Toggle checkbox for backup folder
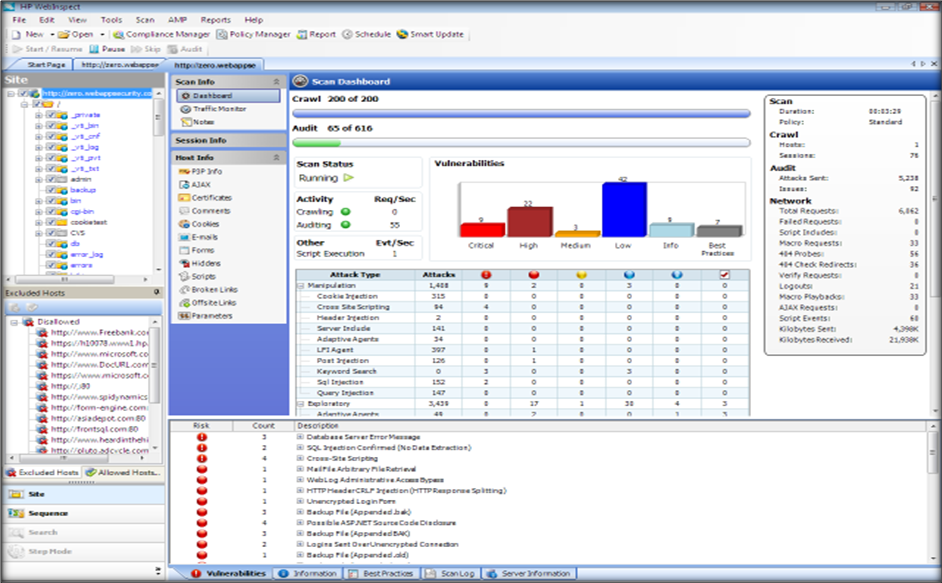 (x=51, y=190)
